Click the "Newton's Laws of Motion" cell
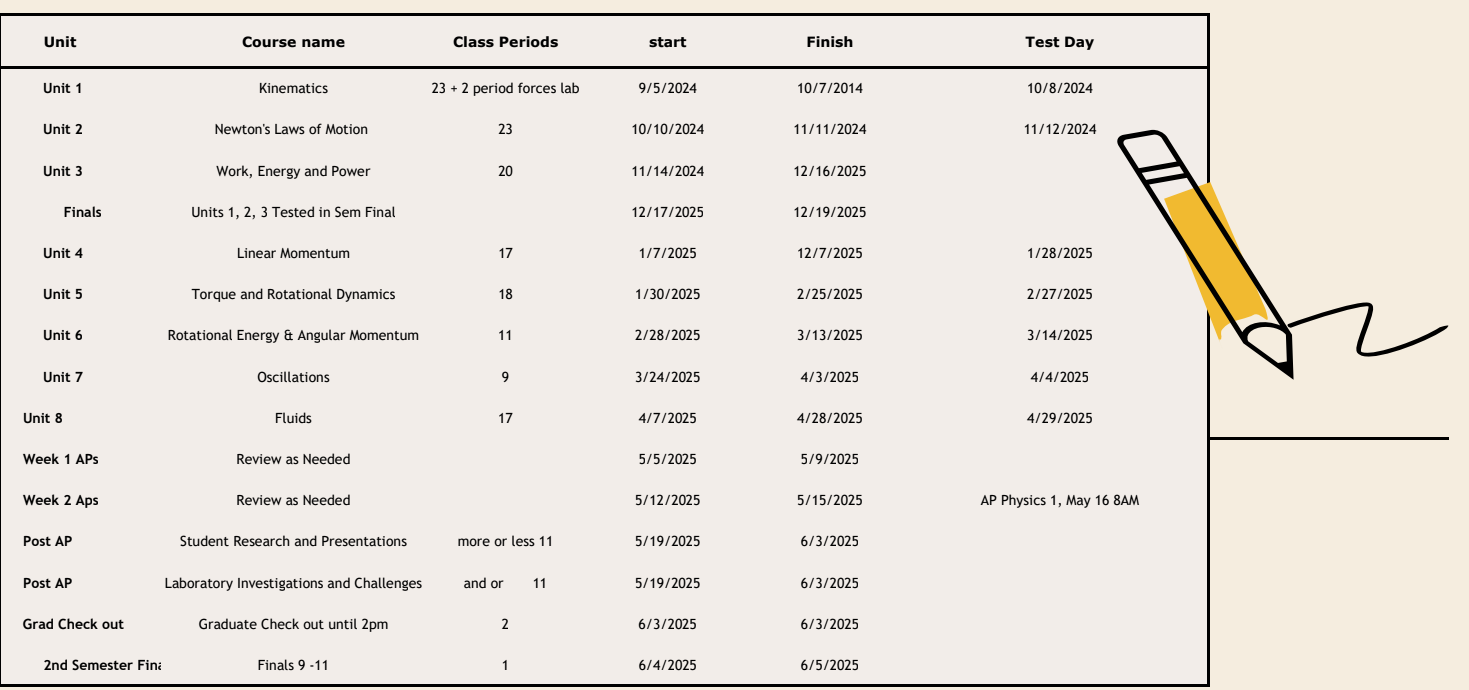This screenshot has height=690, width=1469. [x=291, y=129]
